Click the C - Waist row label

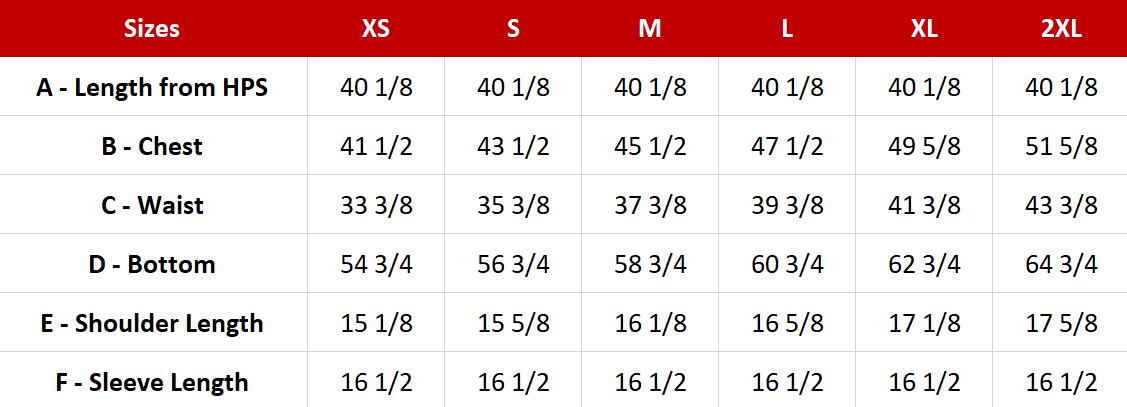[x=152, y=206]
